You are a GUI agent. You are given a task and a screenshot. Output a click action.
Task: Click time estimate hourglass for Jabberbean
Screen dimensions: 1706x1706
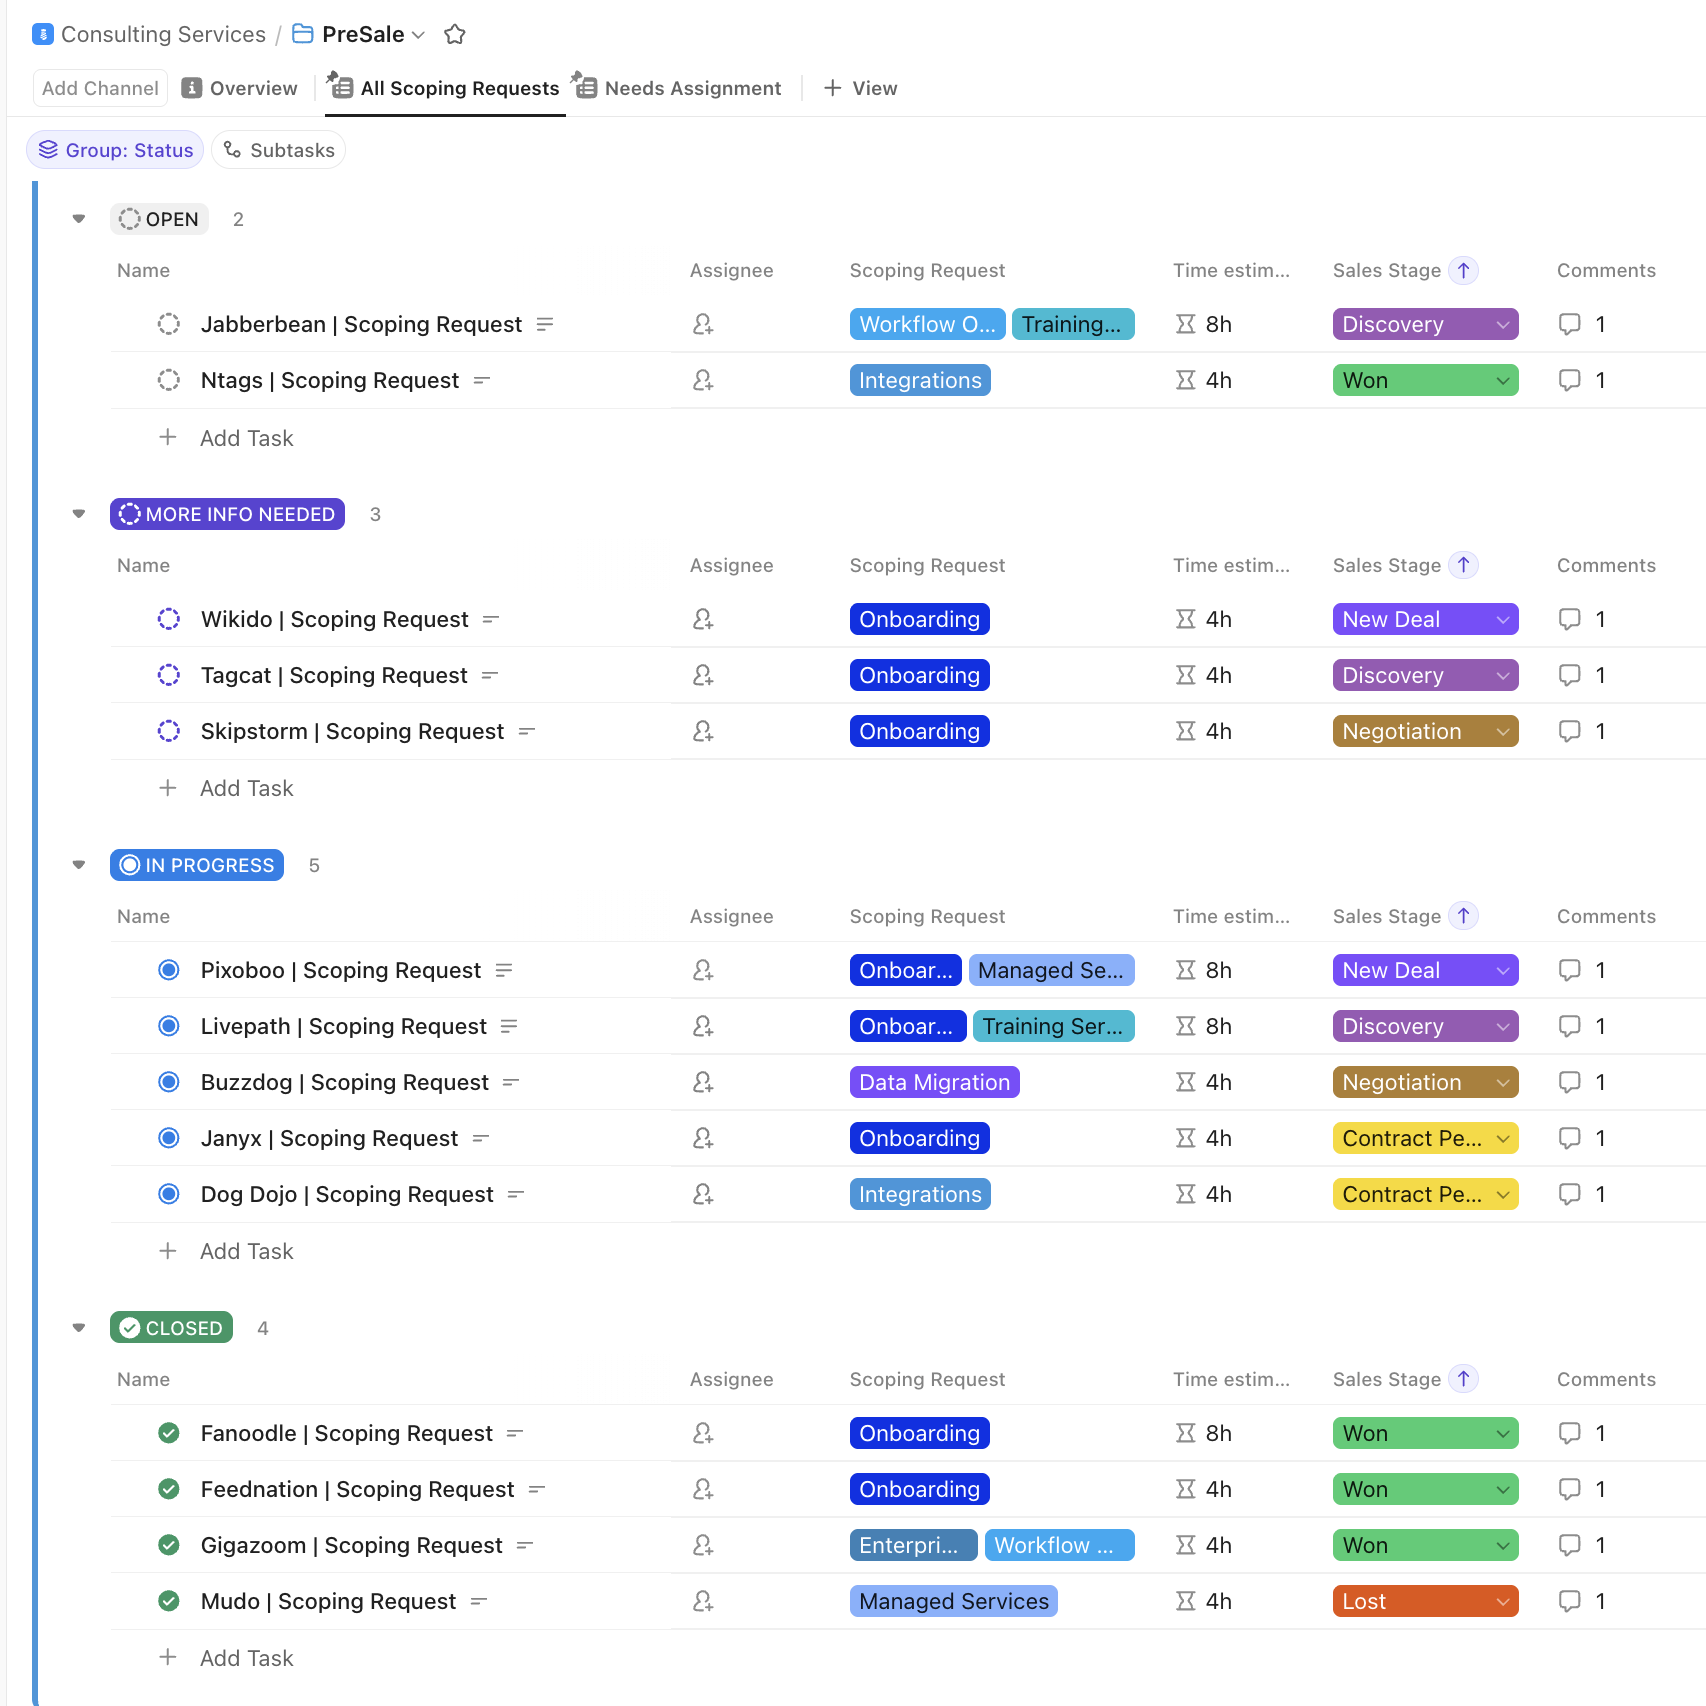click(1186, 324)
